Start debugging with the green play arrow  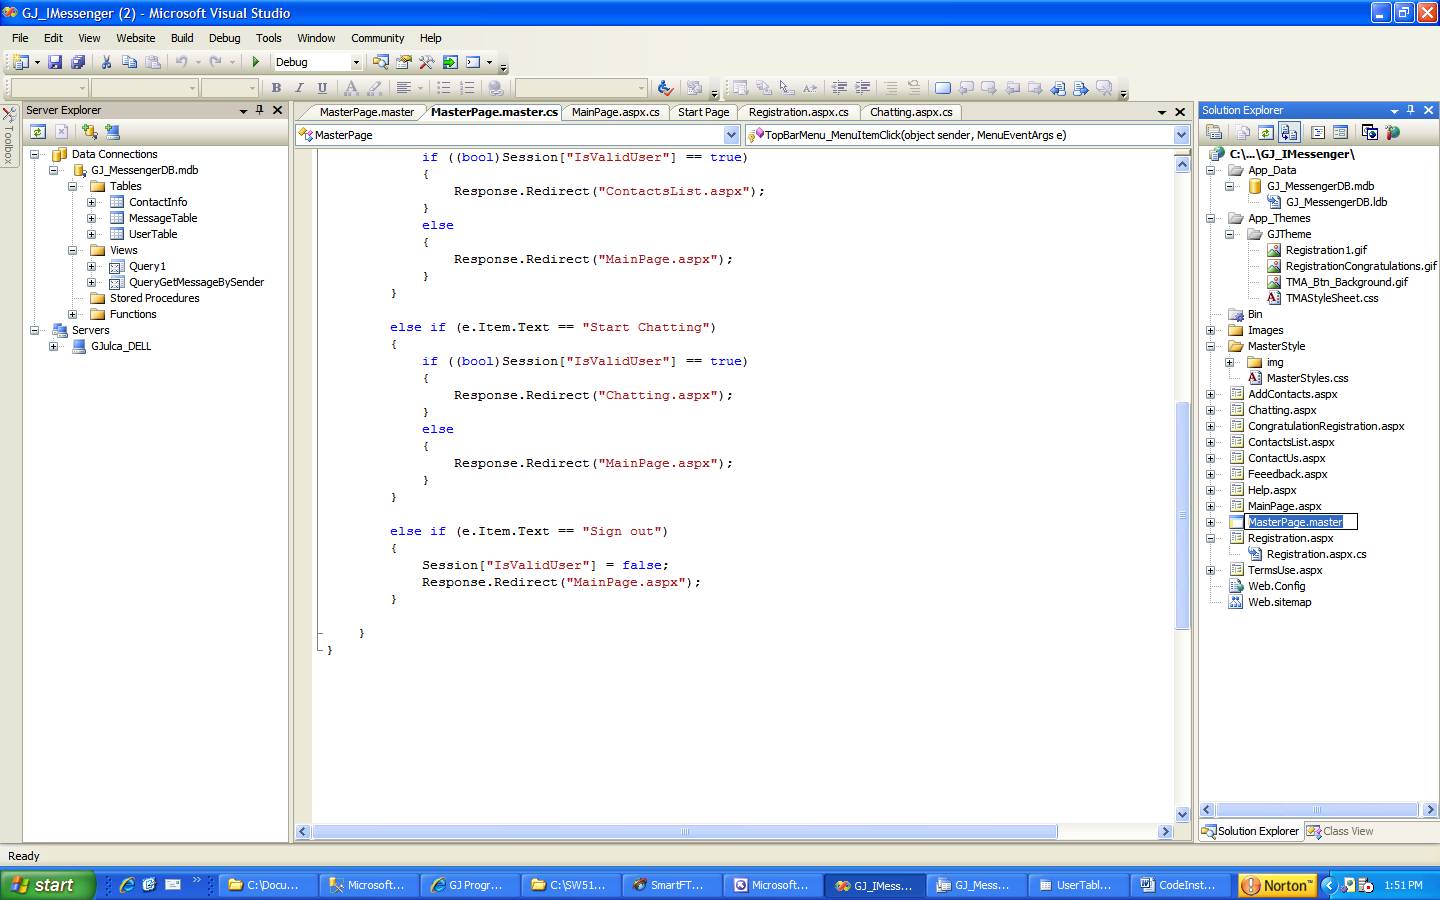click(x=256, y=62)
